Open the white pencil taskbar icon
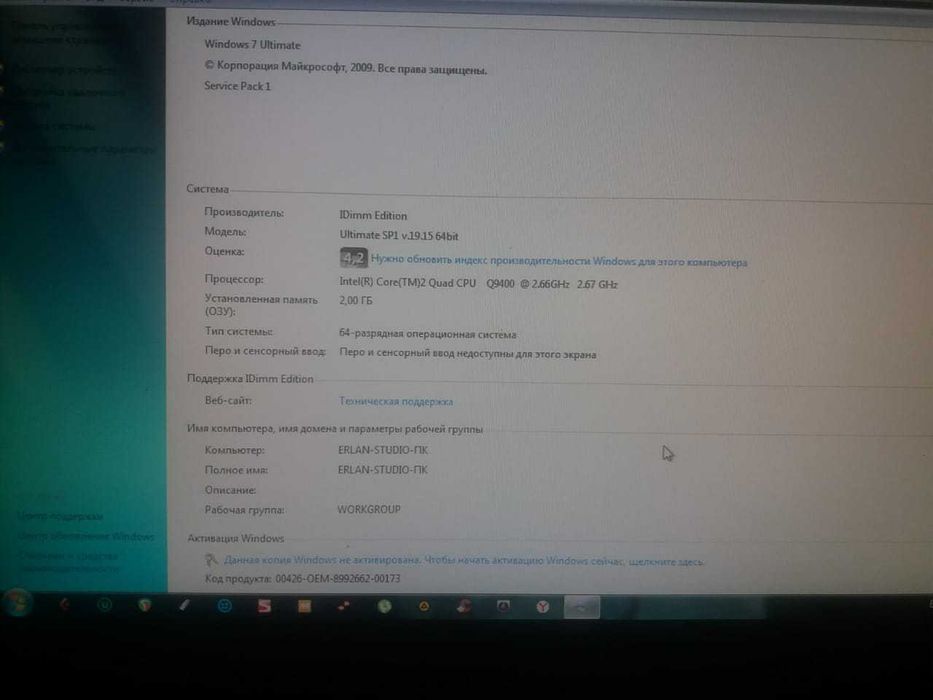 (x=184, y=605)
